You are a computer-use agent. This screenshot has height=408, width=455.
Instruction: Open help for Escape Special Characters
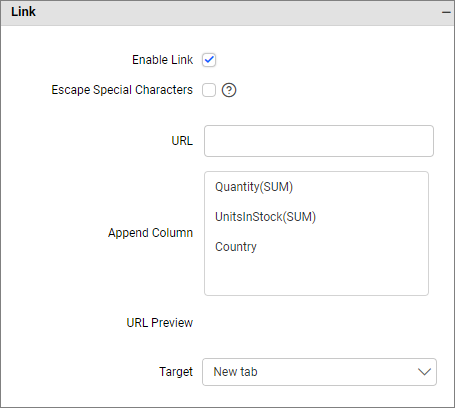point(229,90)
